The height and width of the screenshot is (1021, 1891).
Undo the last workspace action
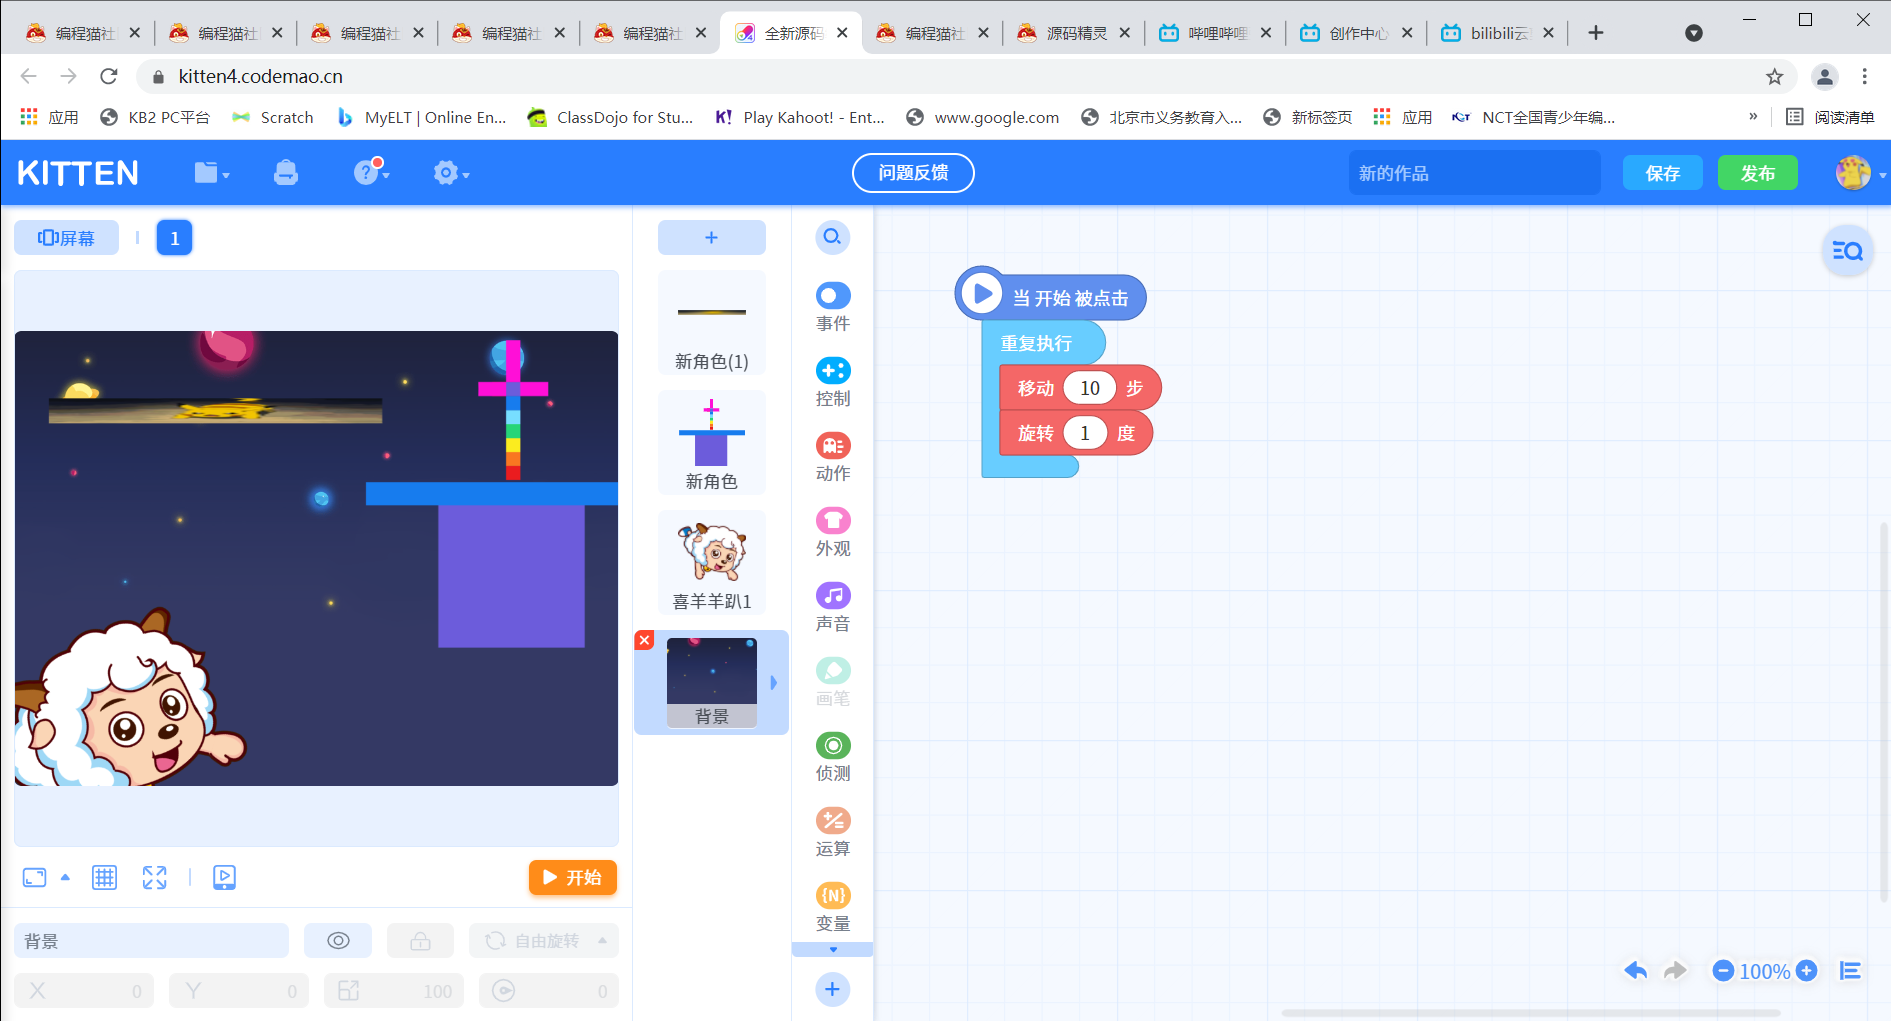point(1636,970)
